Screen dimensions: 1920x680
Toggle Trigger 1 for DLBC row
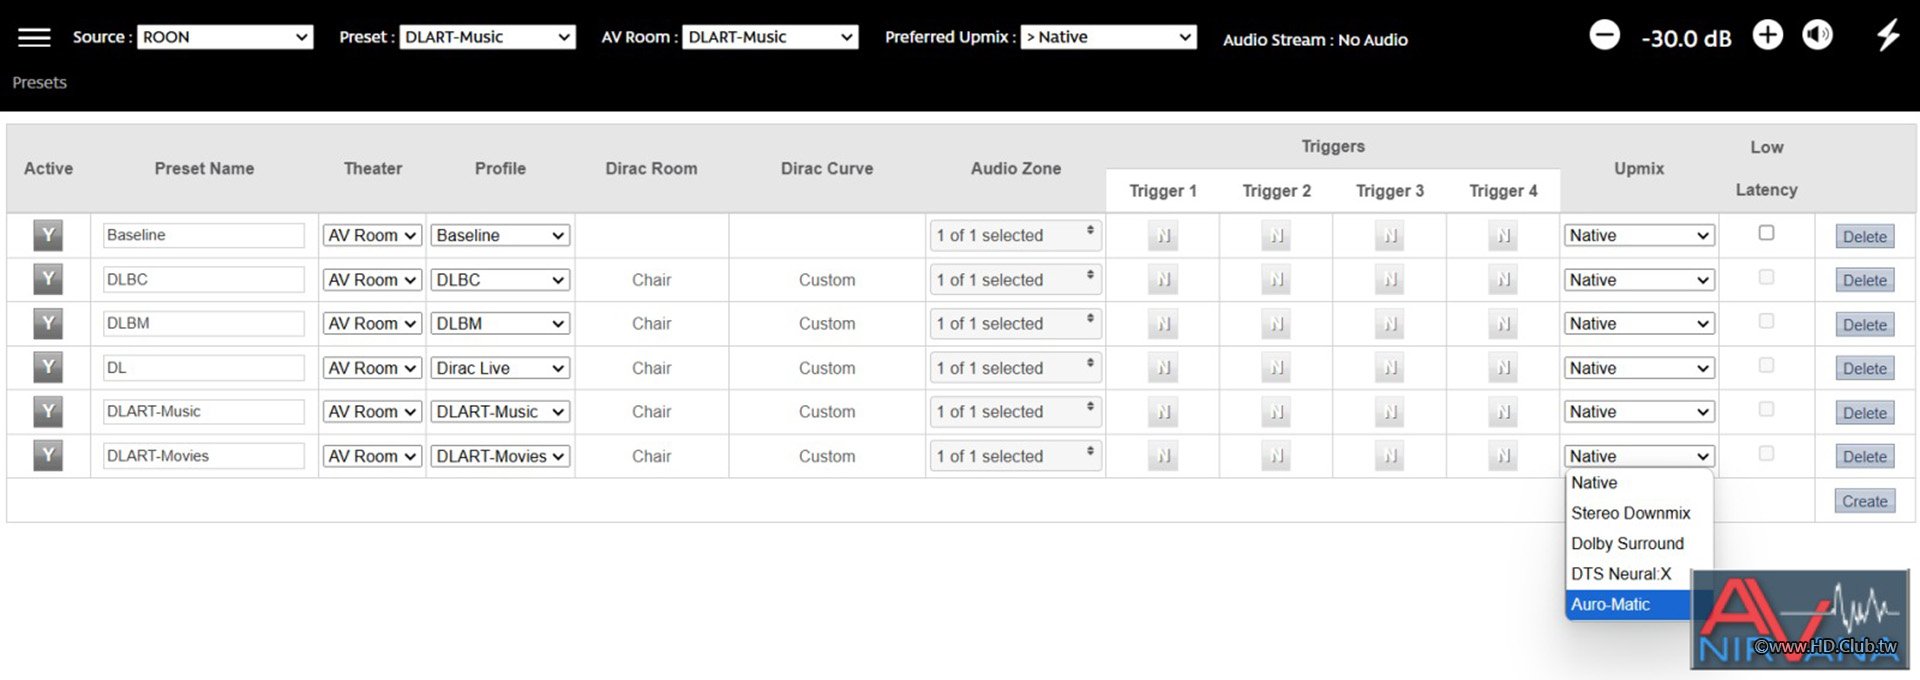point(1163,280)
